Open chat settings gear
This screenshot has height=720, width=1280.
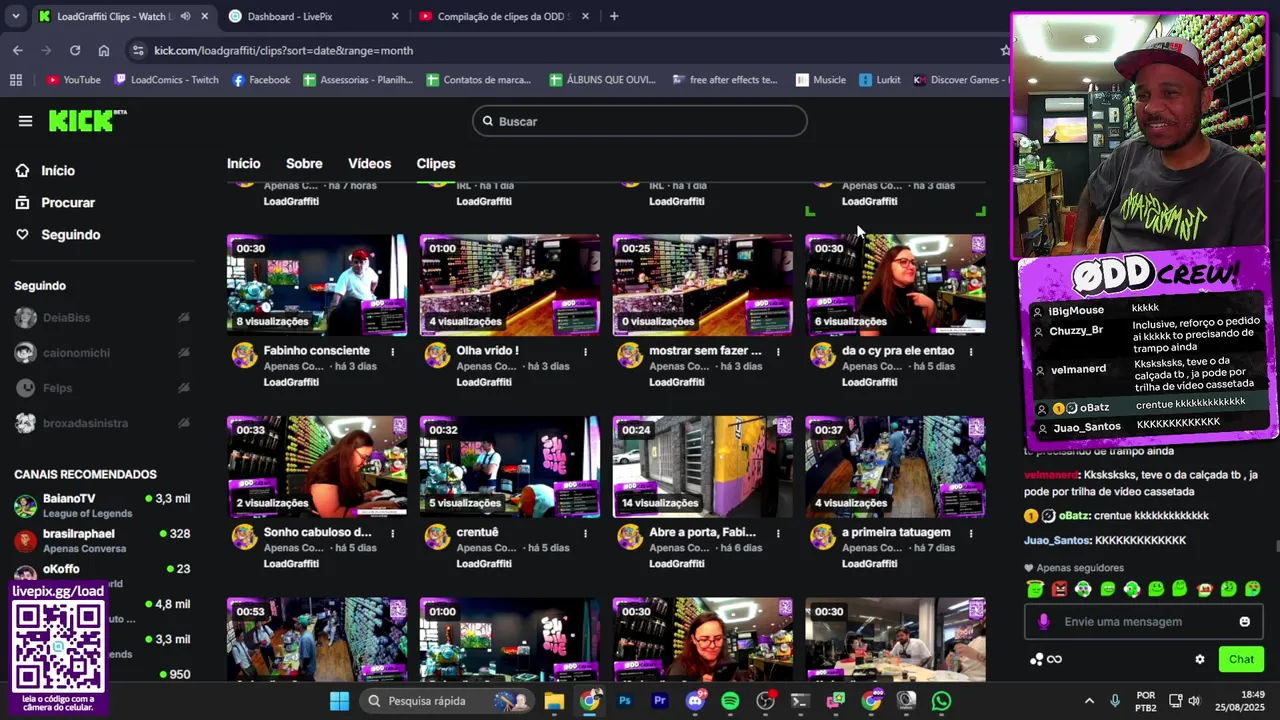pyautogui.click(x=1200, y=659)
